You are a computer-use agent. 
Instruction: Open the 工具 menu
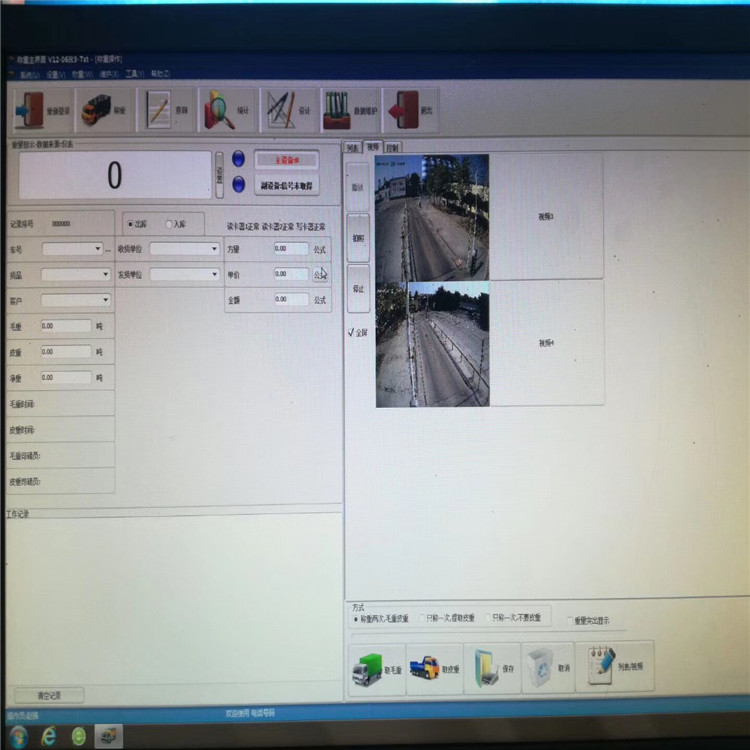pyautogui.click(x=135, y=74)
